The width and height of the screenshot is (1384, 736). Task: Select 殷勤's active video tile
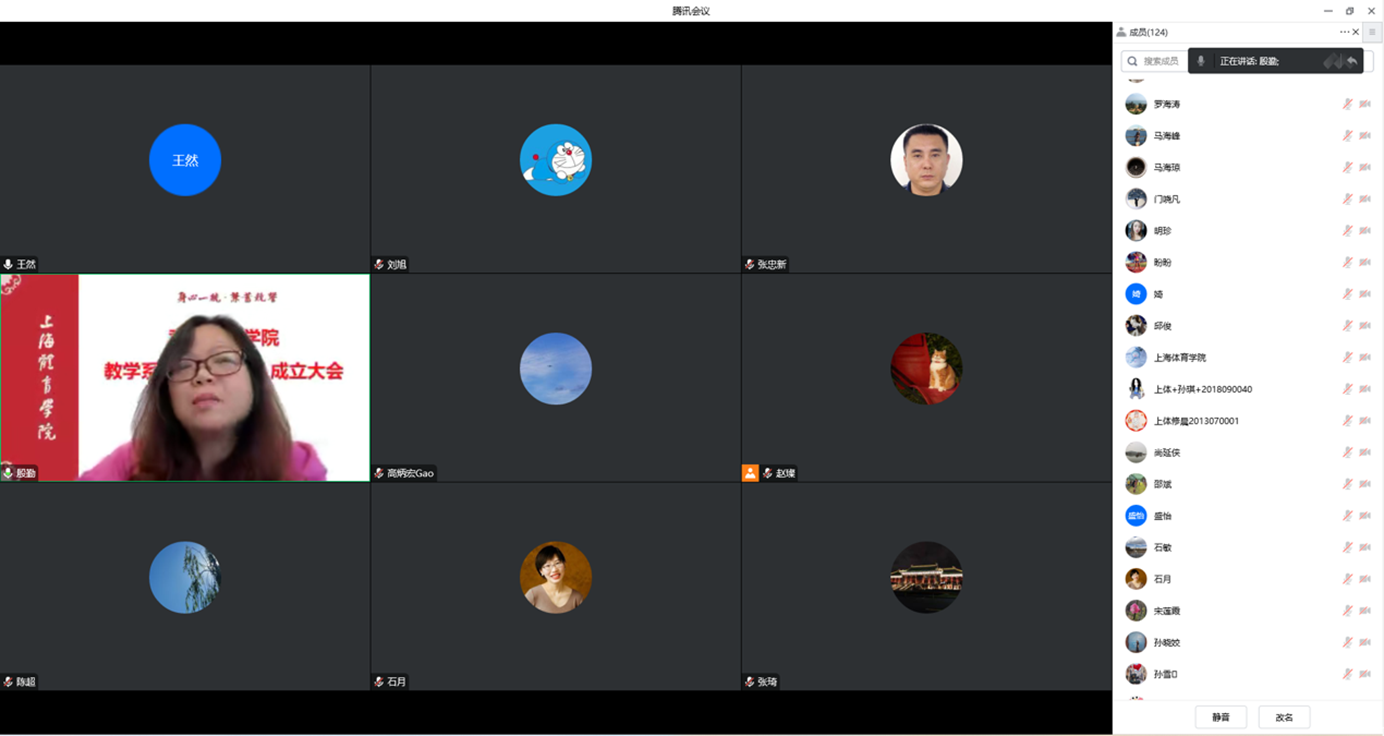point(185,378)
